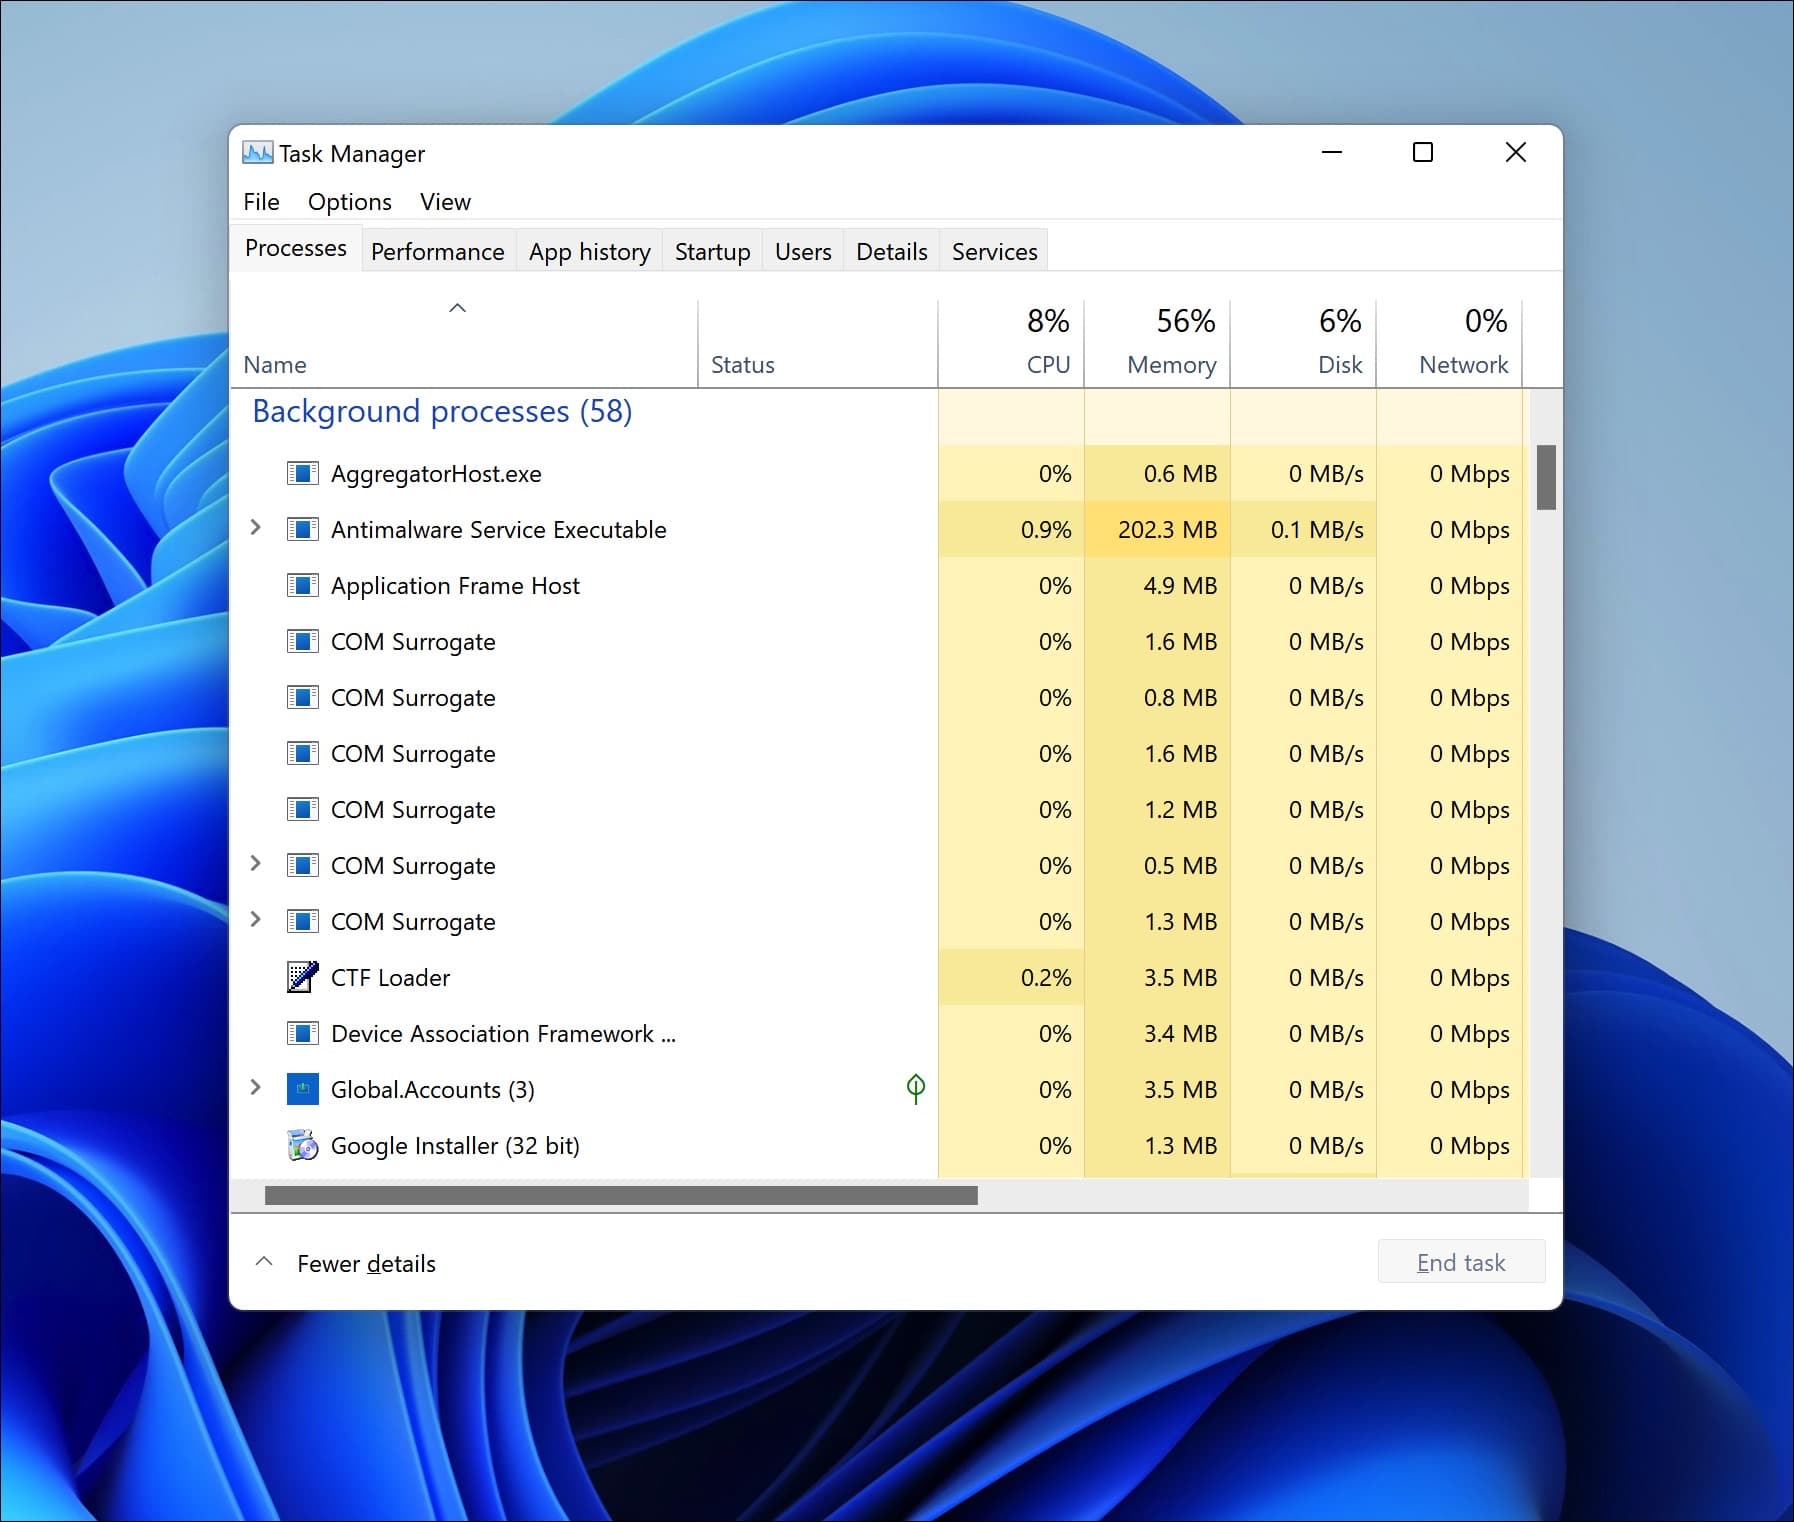Click the Task Manager icon in title bar
The height and width of the screenshot is (1522, 1794).
coord(256,152)
